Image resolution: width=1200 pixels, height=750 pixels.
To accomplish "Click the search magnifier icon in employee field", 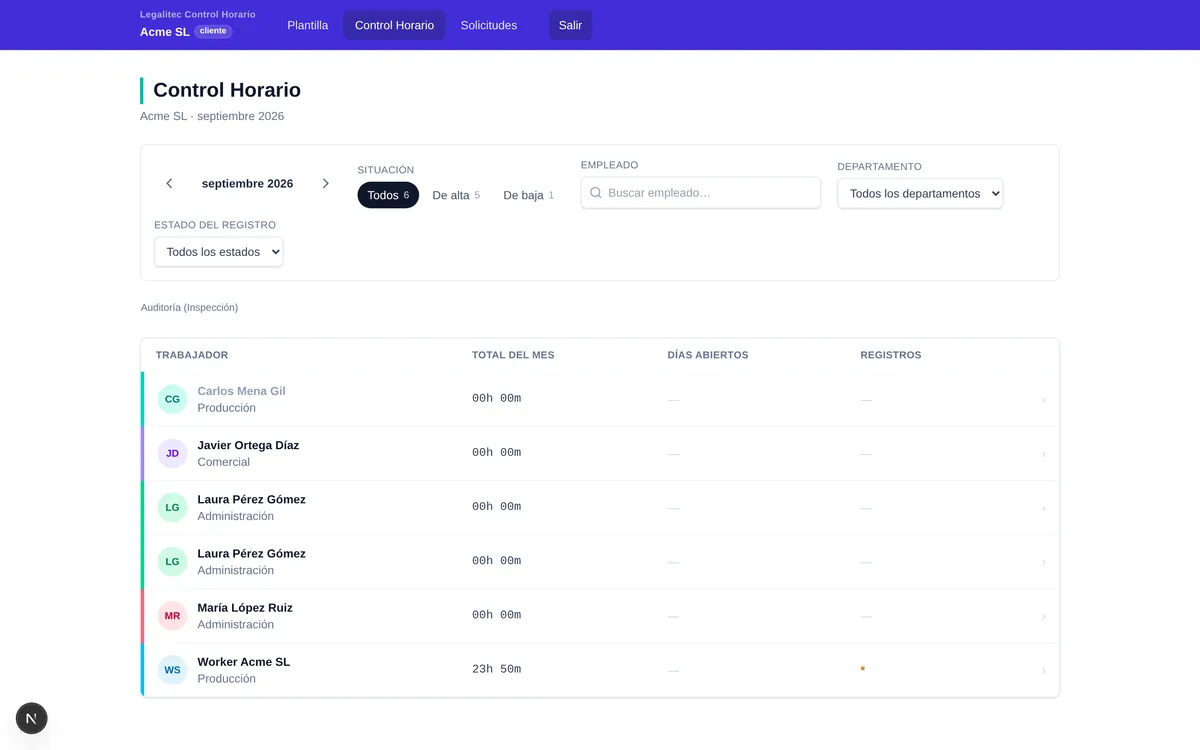I will pos(596,193).
